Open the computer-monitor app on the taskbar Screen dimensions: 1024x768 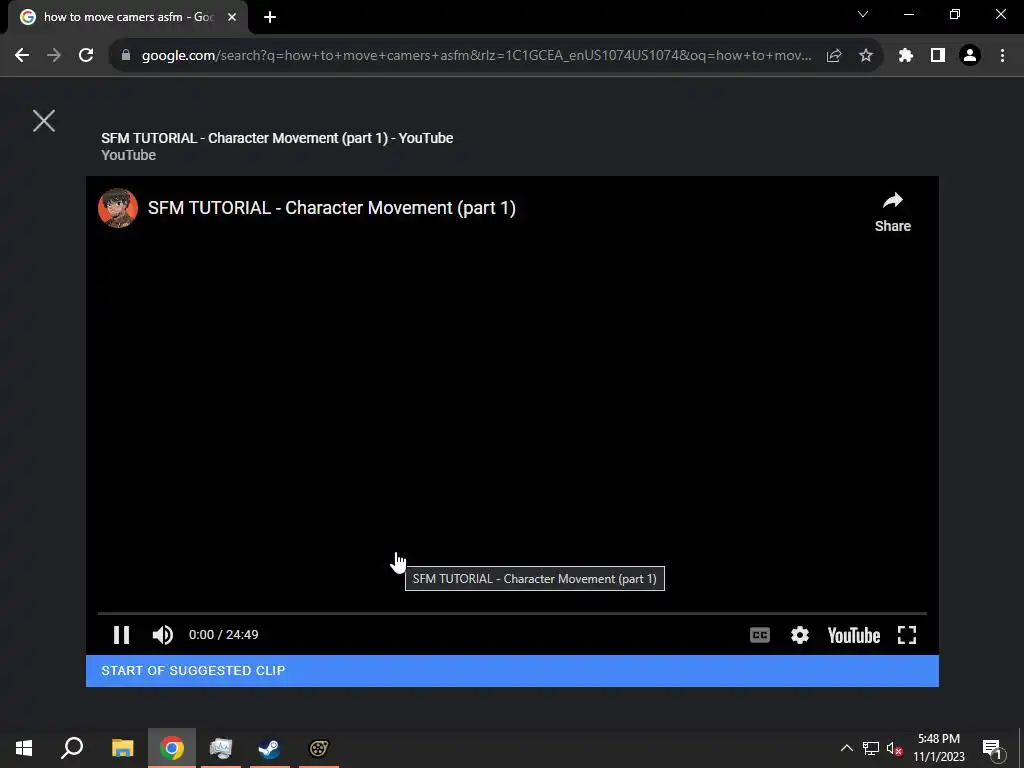pos(221,748)
